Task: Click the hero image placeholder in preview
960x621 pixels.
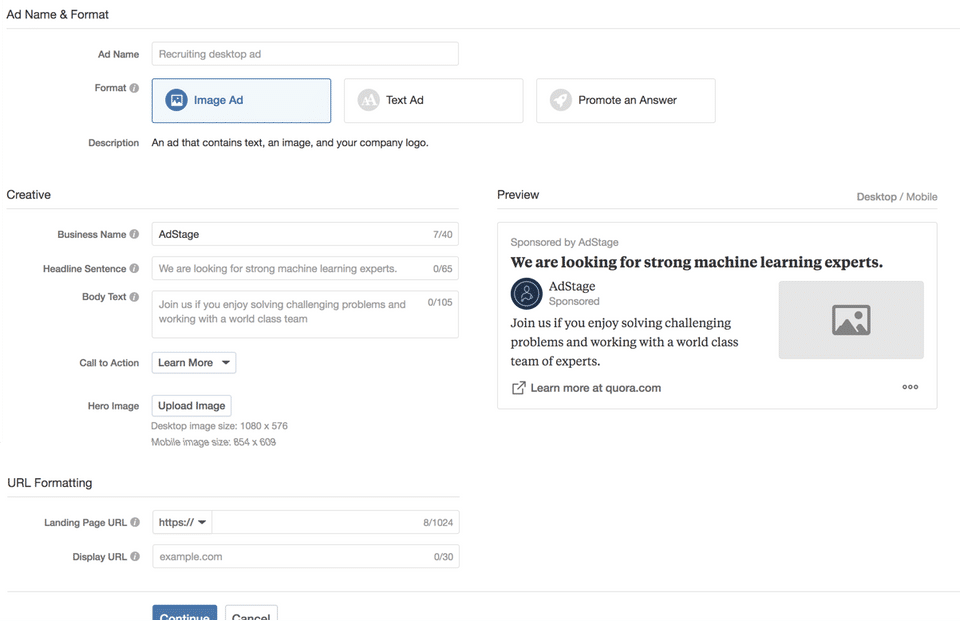Action: point(851,320)
